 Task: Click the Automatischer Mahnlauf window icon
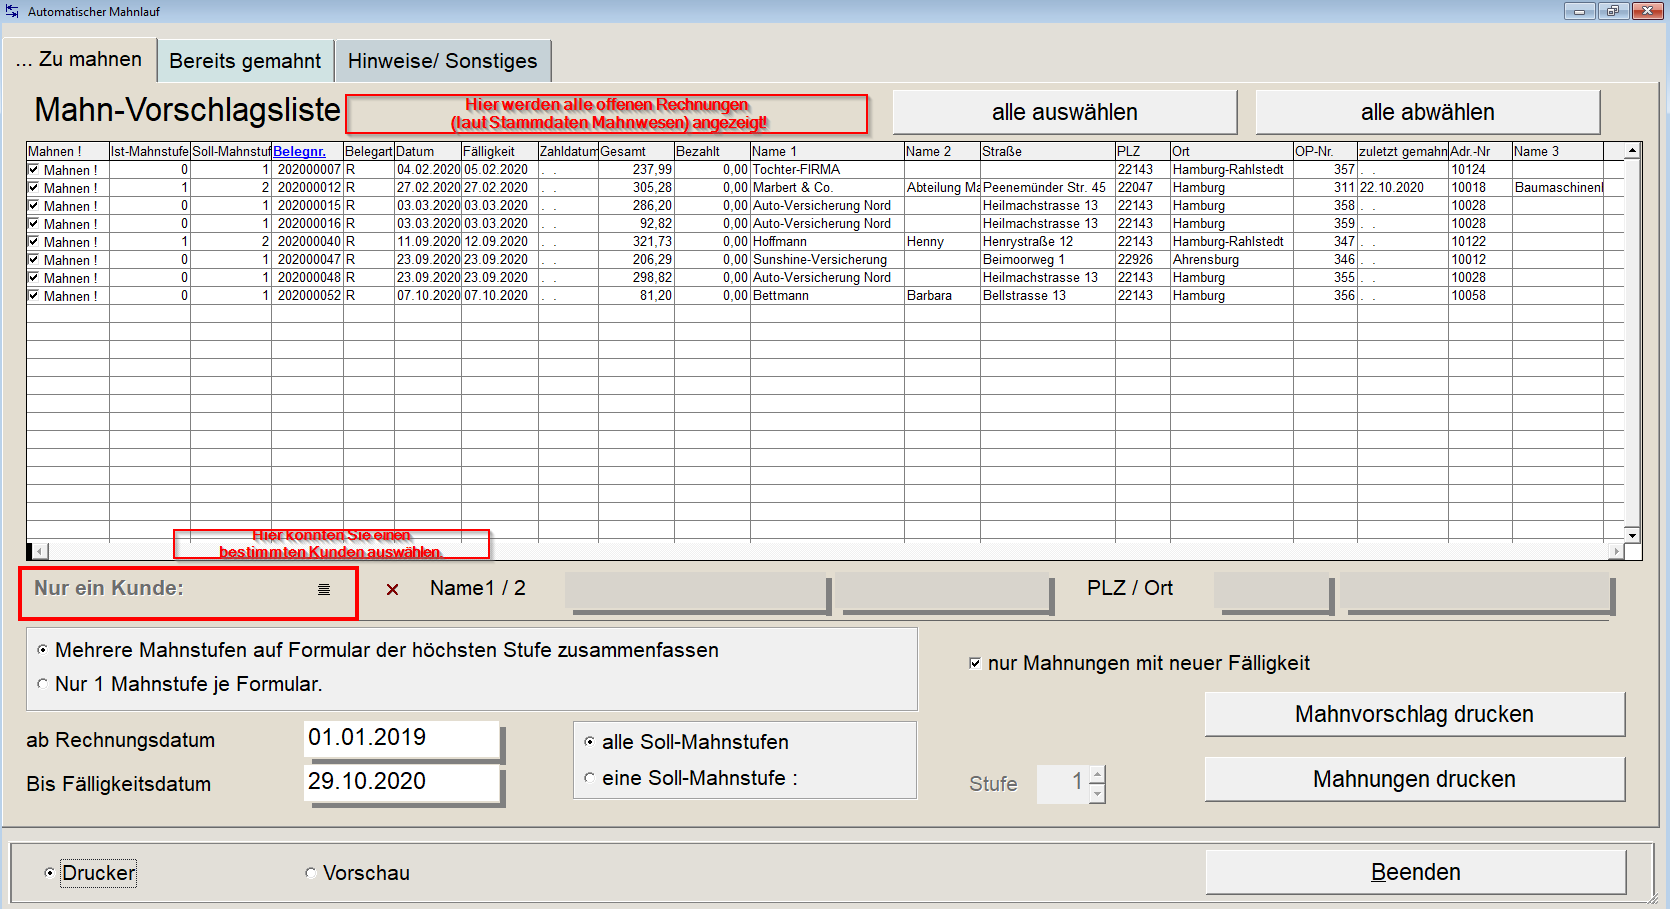pyautogui.click(x=12, y=11)
